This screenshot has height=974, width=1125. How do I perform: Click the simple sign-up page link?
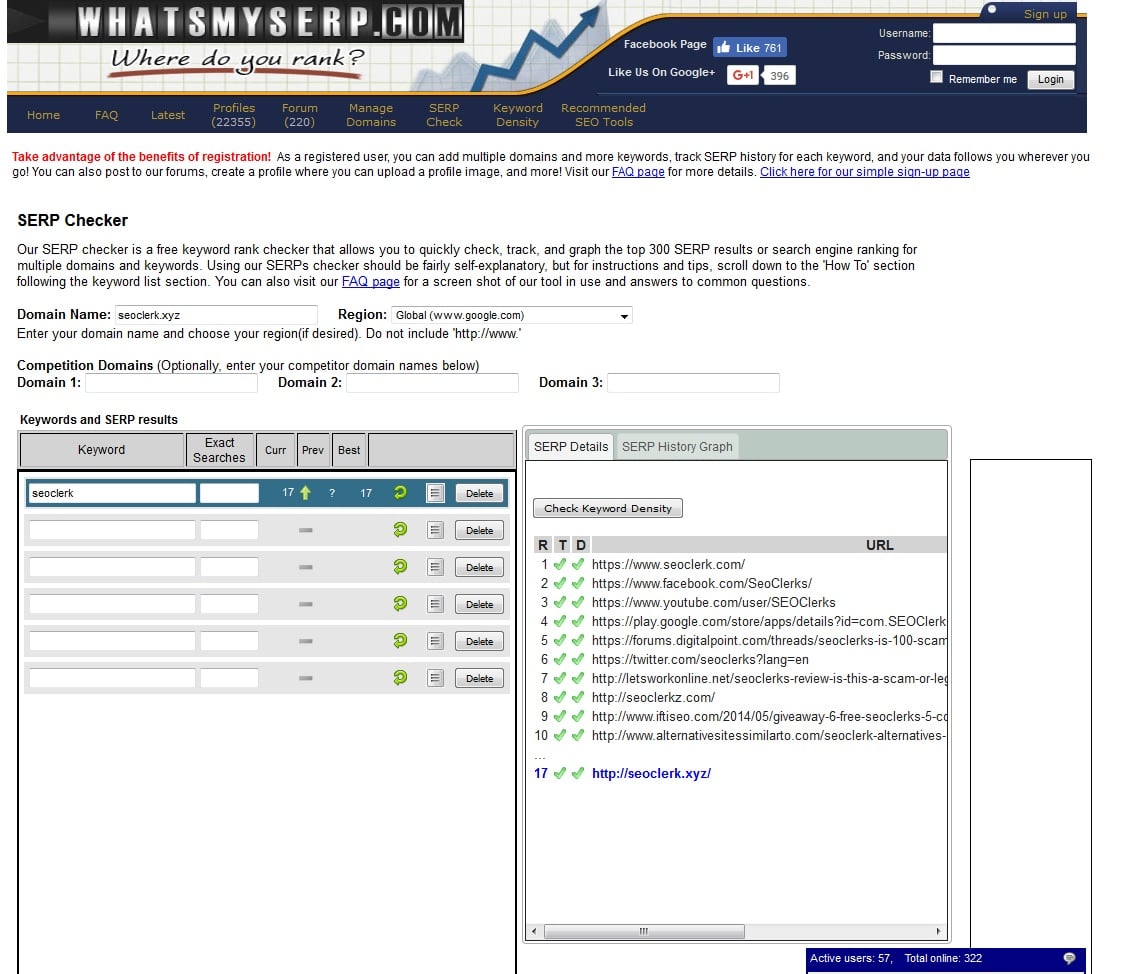point(865,172)
